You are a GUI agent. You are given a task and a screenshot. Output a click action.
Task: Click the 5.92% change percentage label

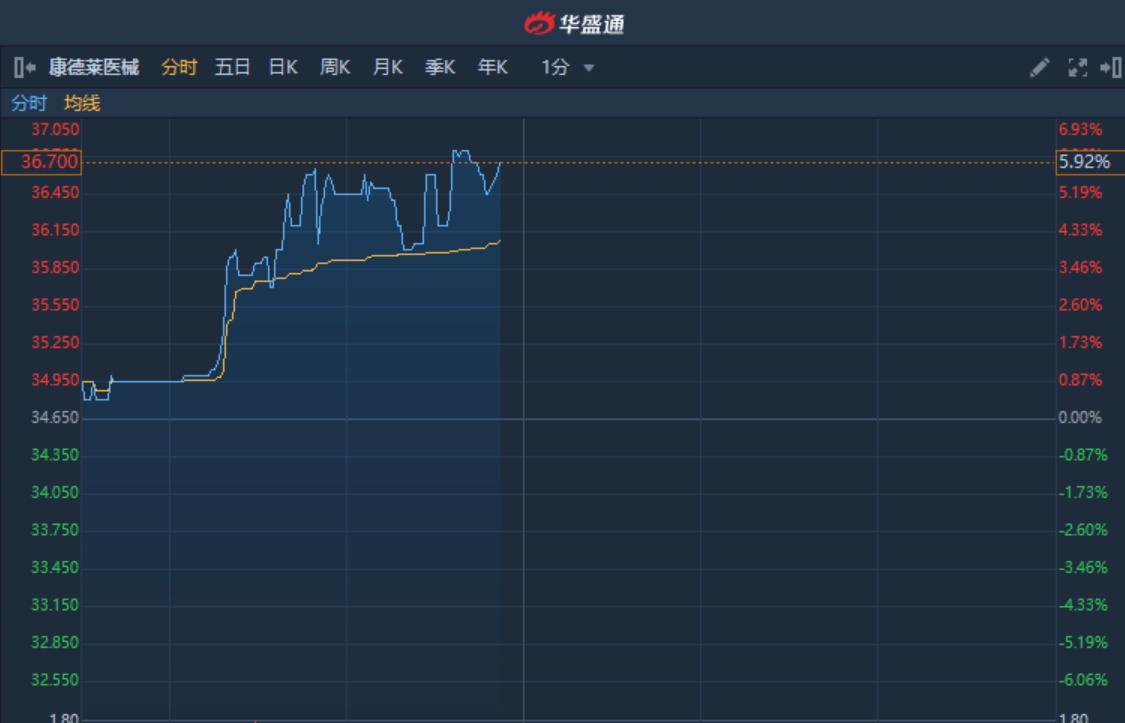(1084, 162)
